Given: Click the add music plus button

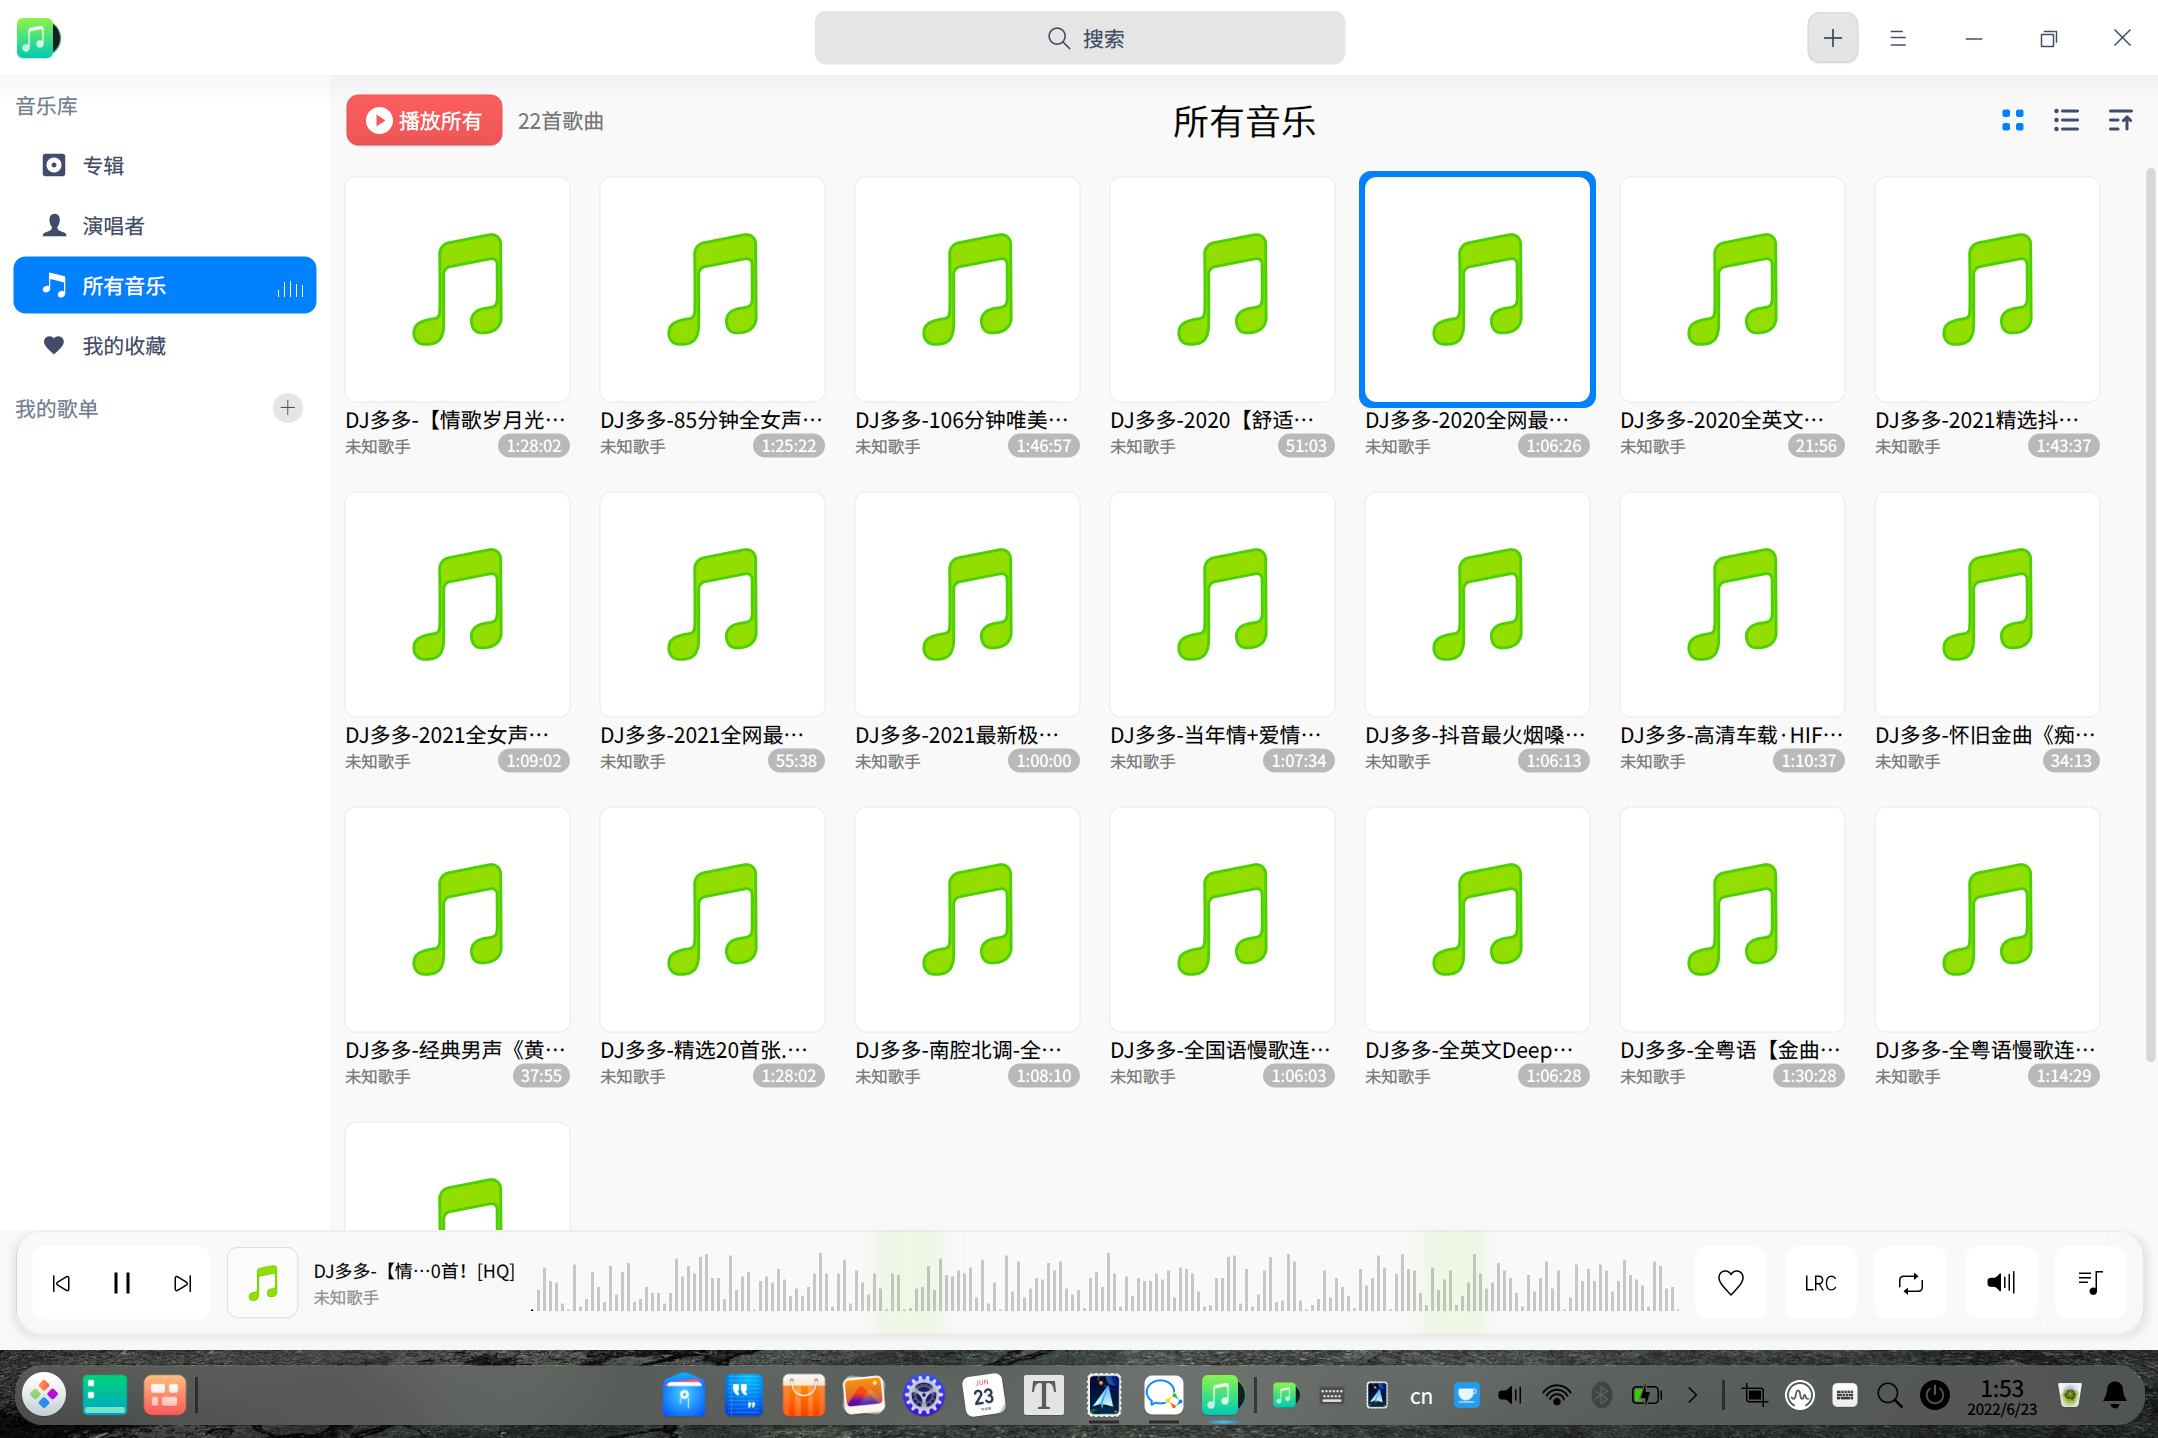Looking at the screenshot, I should coord(1832,38).
